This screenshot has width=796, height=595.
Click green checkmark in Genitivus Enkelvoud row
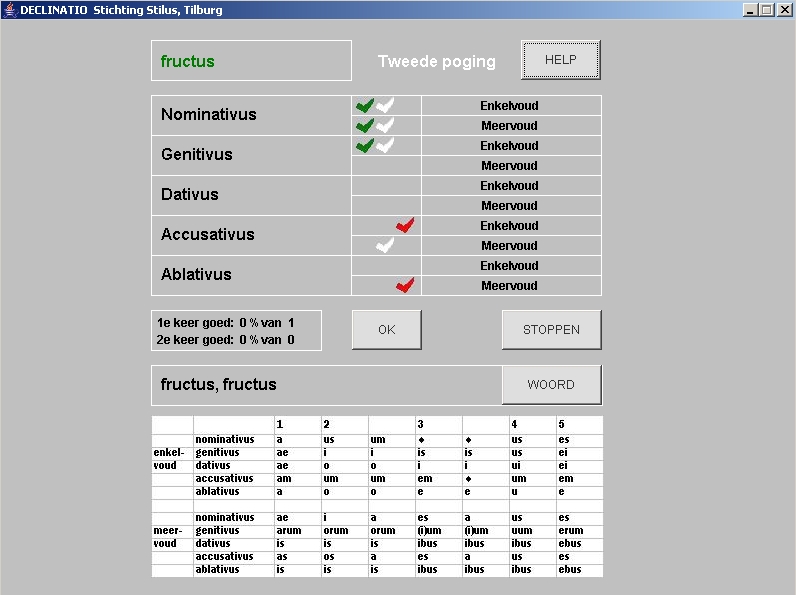click(x=365, y=145)
